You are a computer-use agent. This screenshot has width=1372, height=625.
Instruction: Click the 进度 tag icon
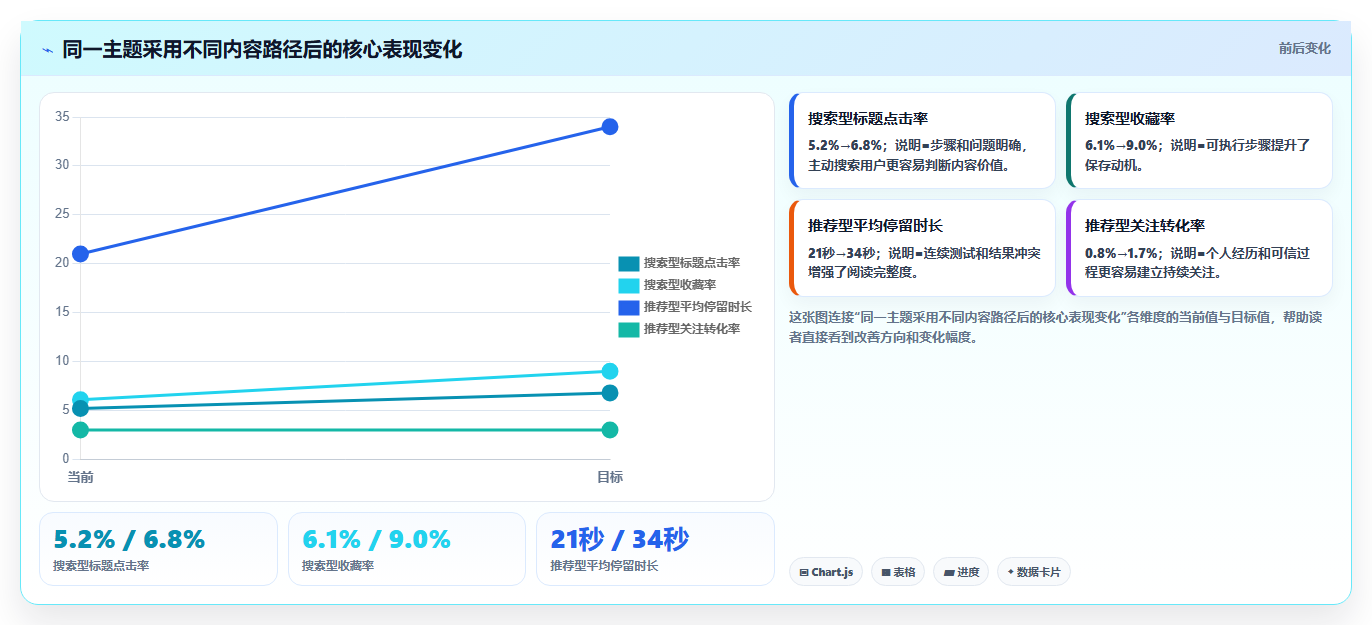tap(949, 573)
